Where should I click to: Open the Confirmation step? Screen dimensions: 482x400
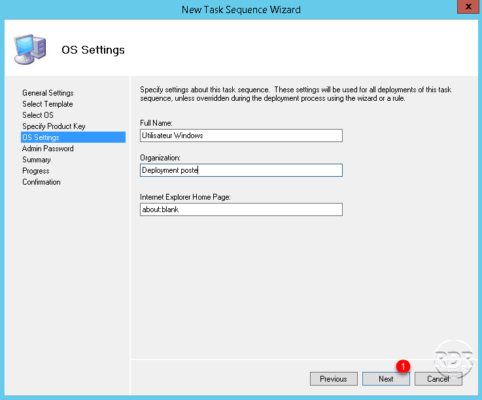click(x=41, y=182)
